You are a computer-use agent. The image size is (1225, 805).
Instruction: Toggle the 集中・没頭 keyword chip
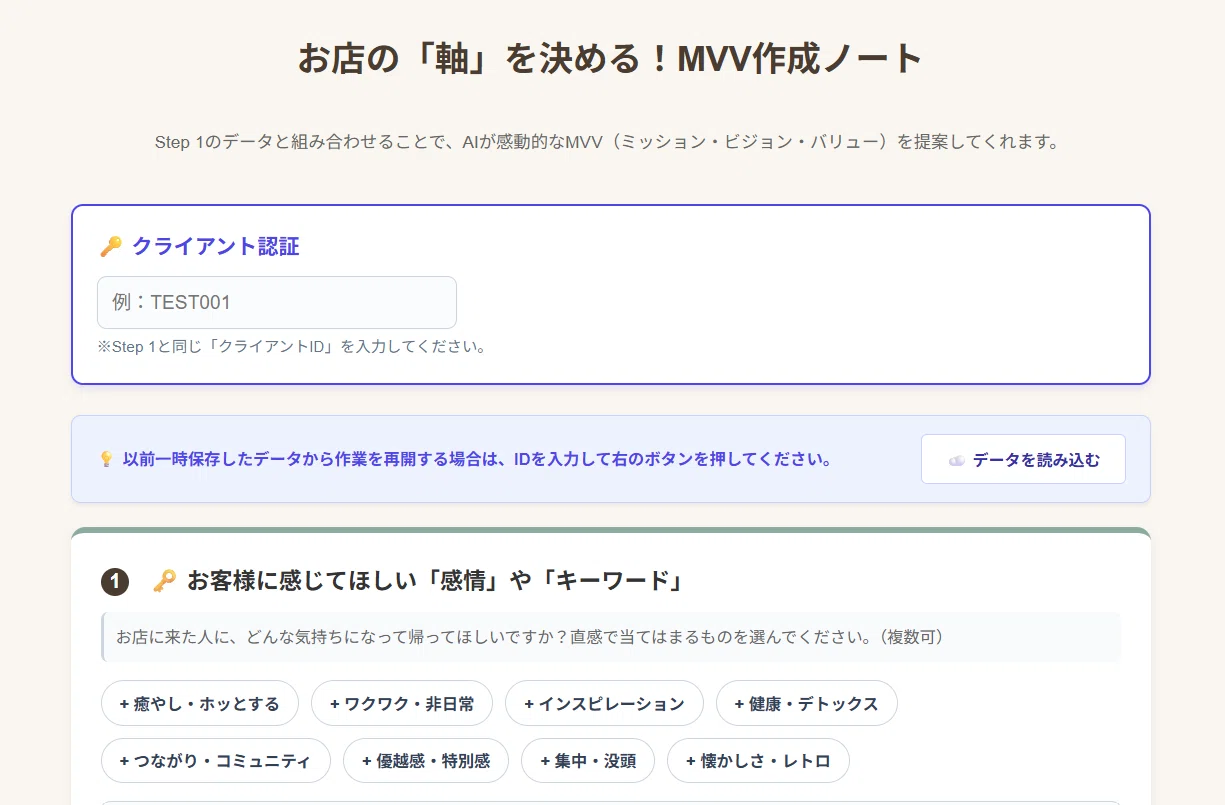588,760
